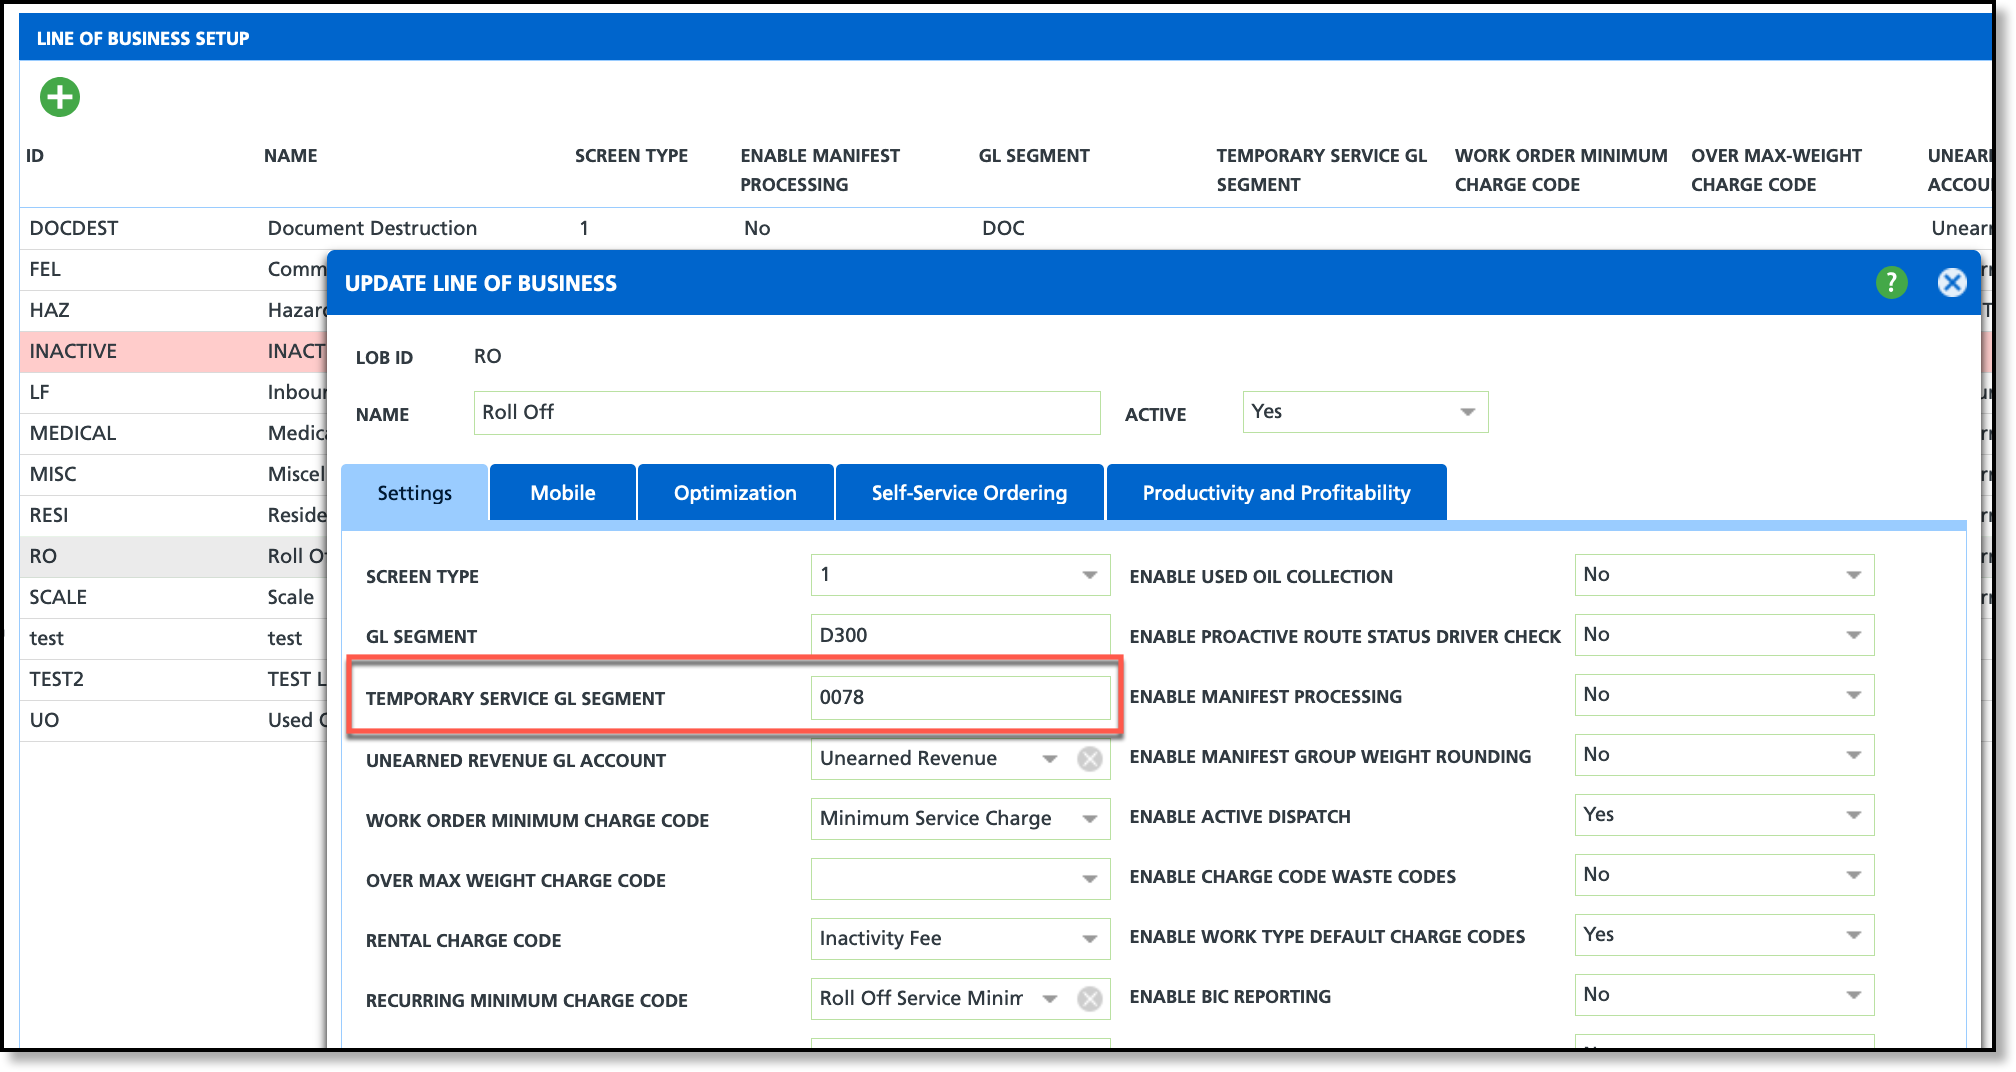Open Enable Manifest Group Weight Rounding dropdown
Image resolution: width=2016 pixels, height=1072 pixels.
point(1724,755)
